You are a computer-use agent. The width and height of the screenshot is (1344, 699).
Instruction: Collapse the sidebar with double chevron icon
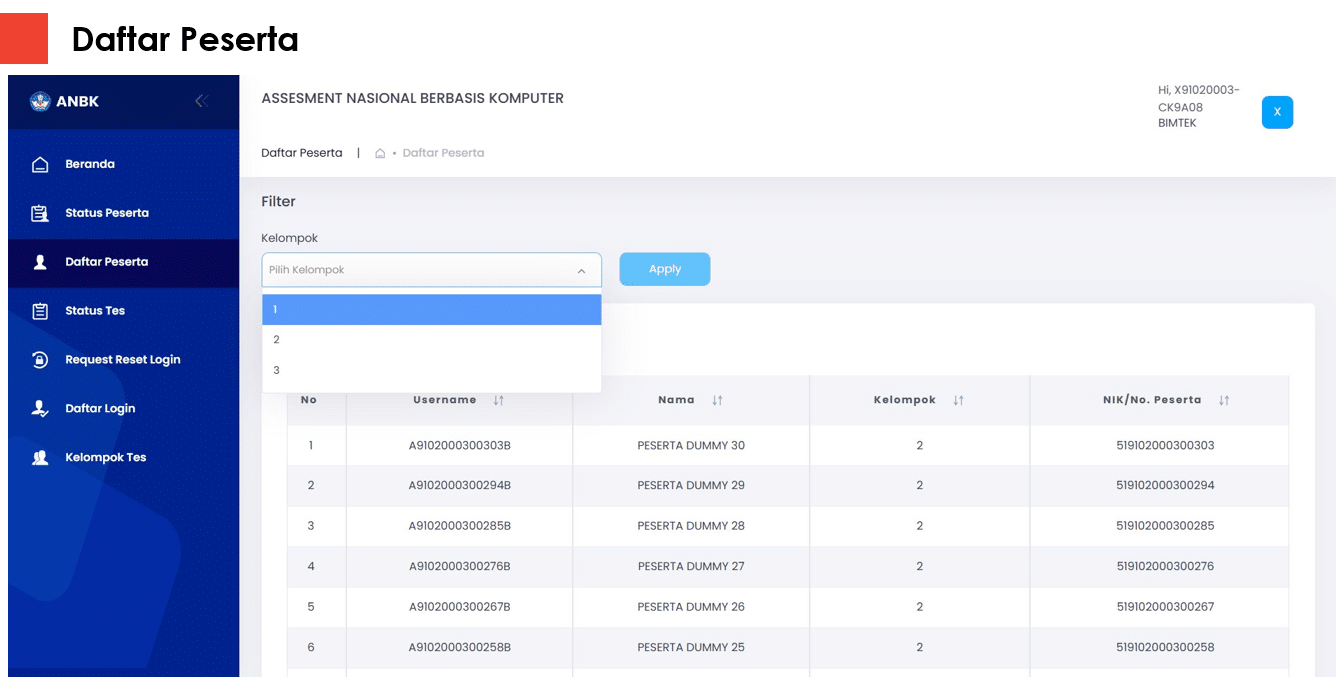pos(202,101)
